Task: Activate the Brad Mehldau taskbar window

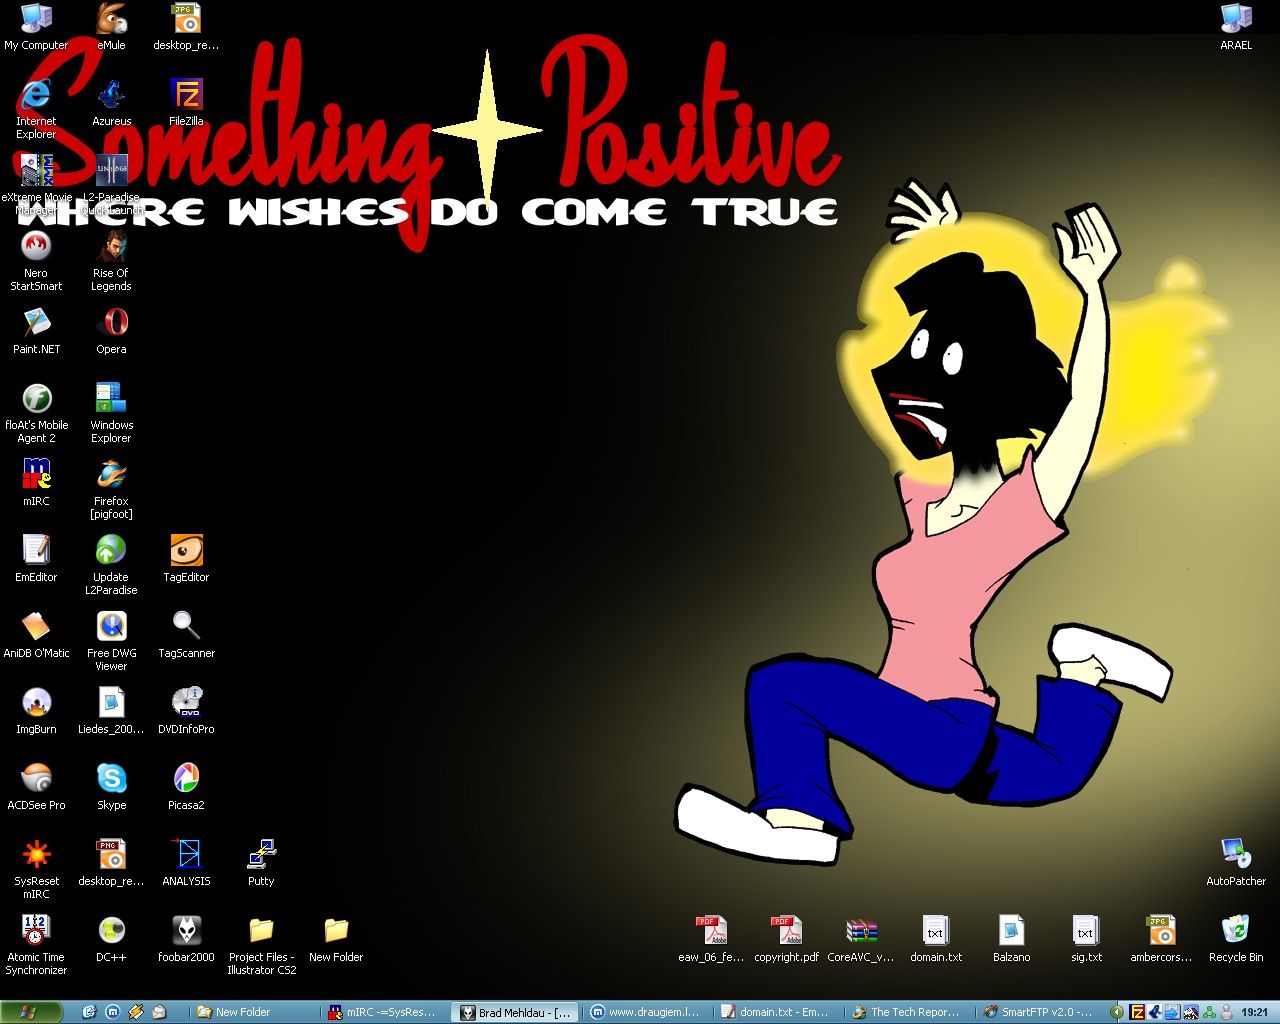Action: point(516,1012)
